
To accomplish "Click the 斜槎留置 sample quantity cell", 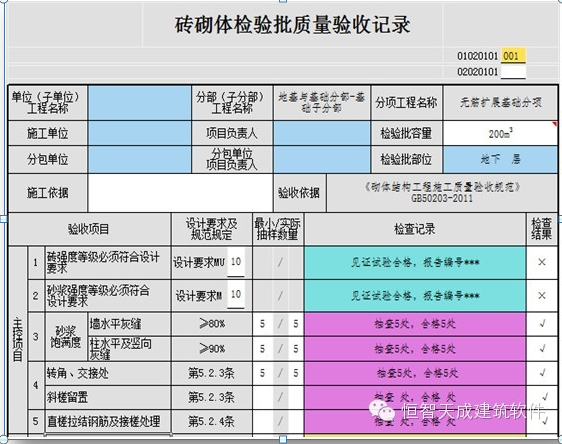I will [278, 397].
